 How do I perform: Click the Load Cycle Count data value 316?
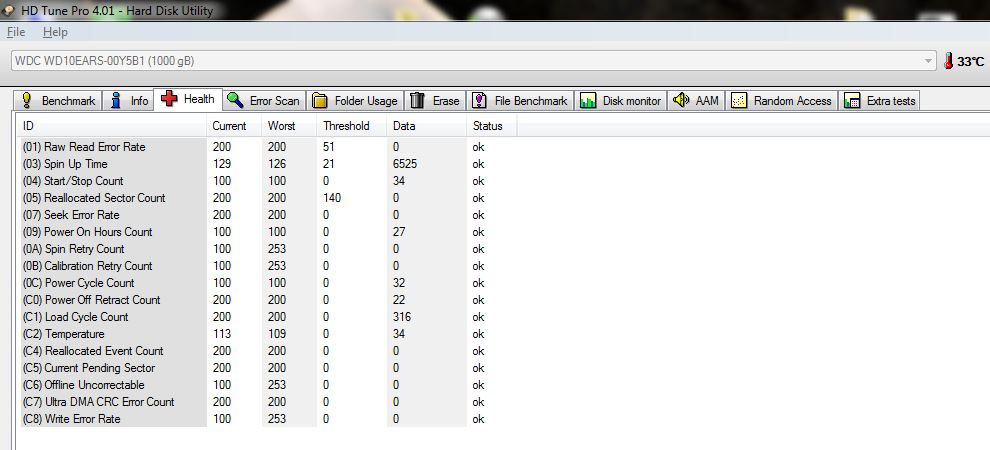click(x=402, y=317)
